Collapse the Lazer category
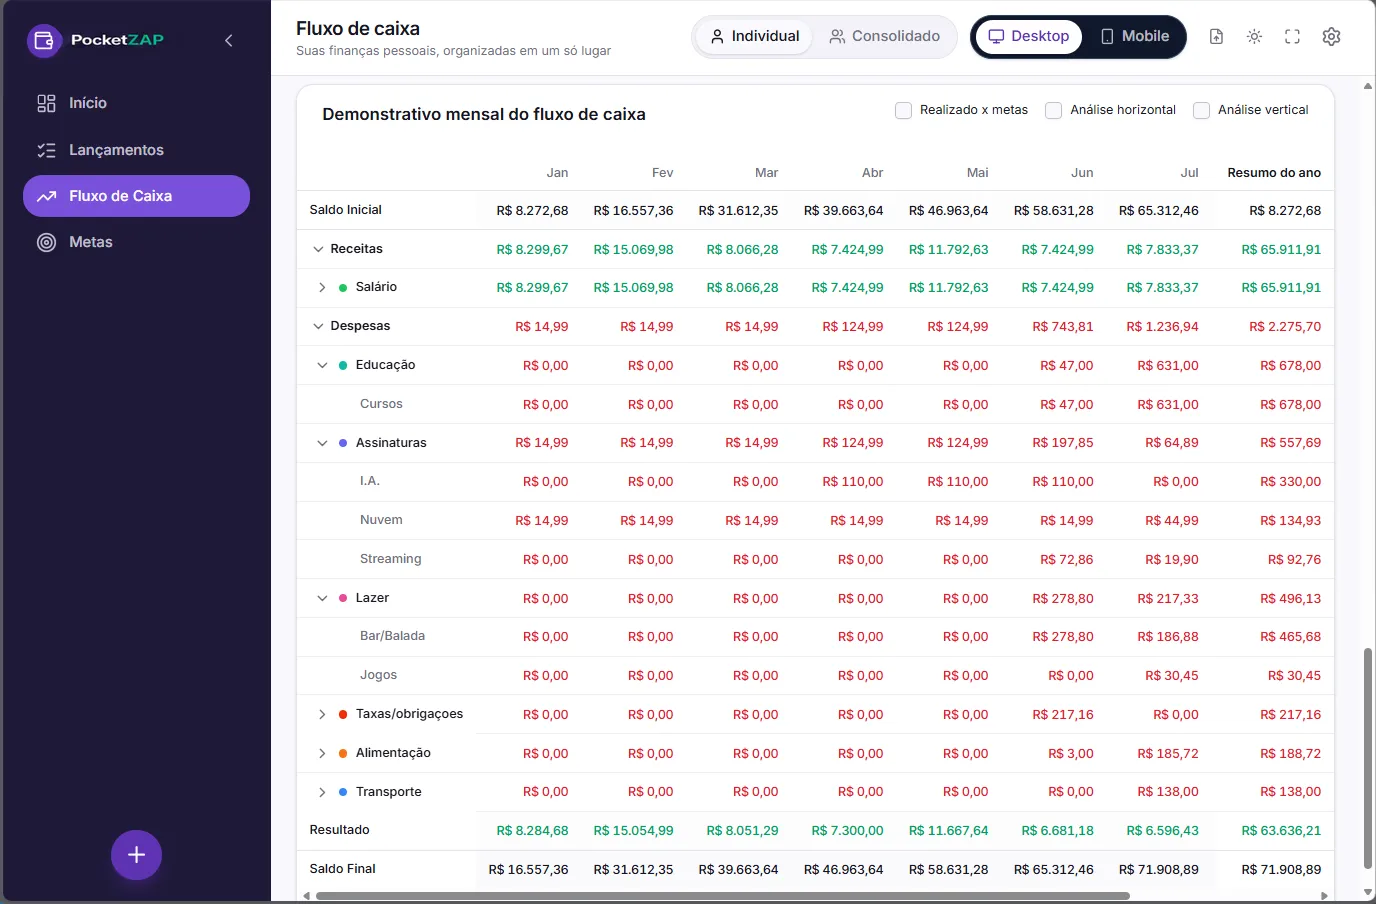 point(322,598)
